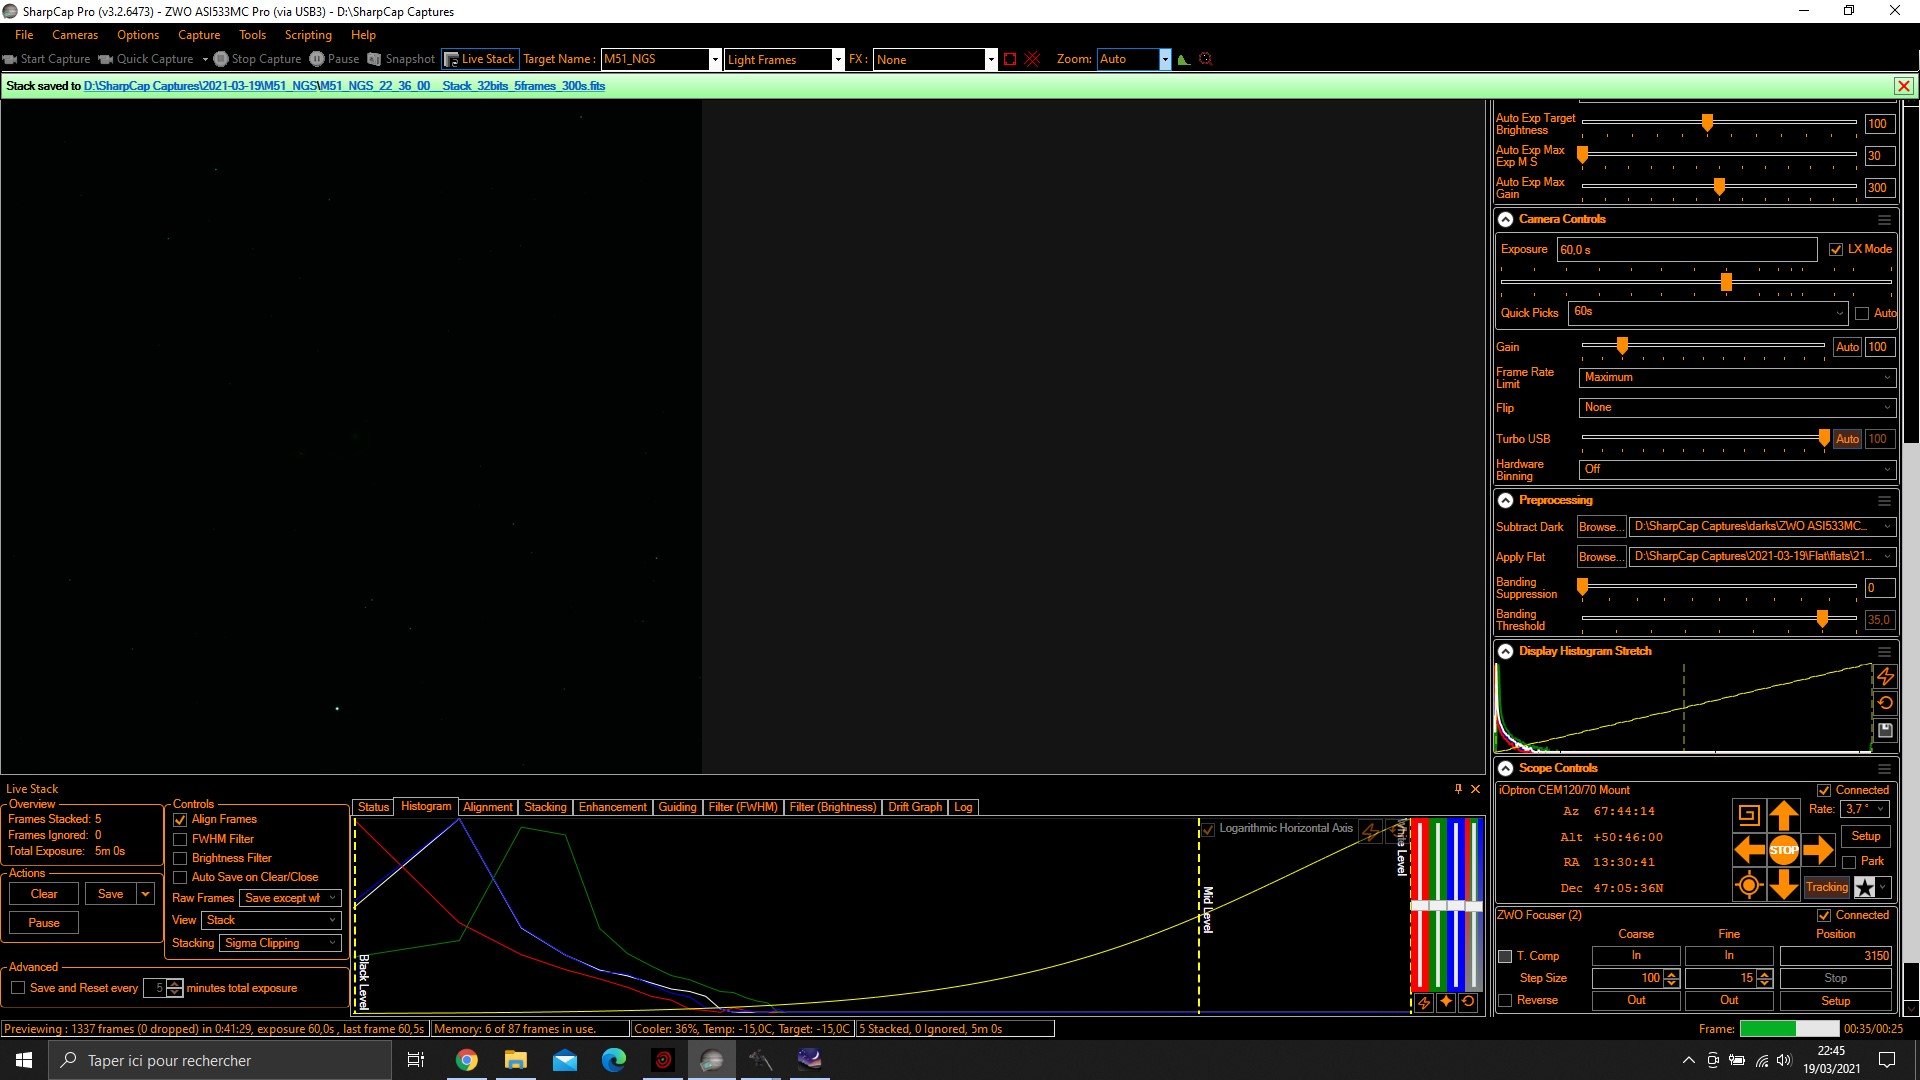Open the Camera Controls panel menu icon
This screenshot has width=1920, height=1080.
pos(1884,219)
